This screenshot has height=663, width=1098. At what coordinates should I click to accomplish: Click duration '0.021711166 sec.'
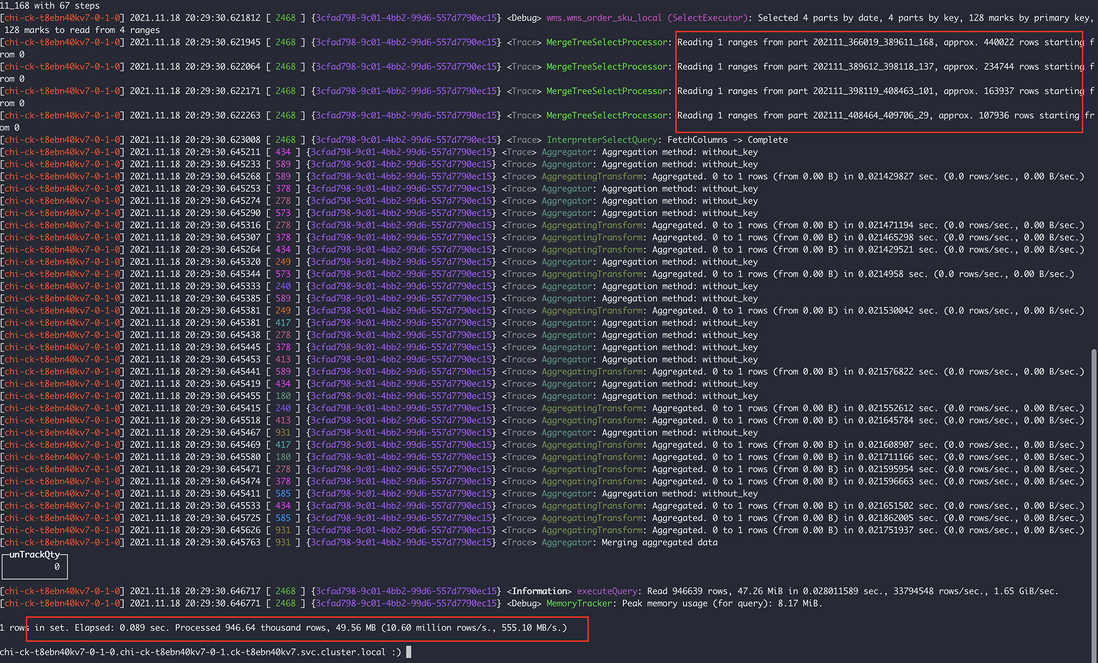(x=896, y=457)
